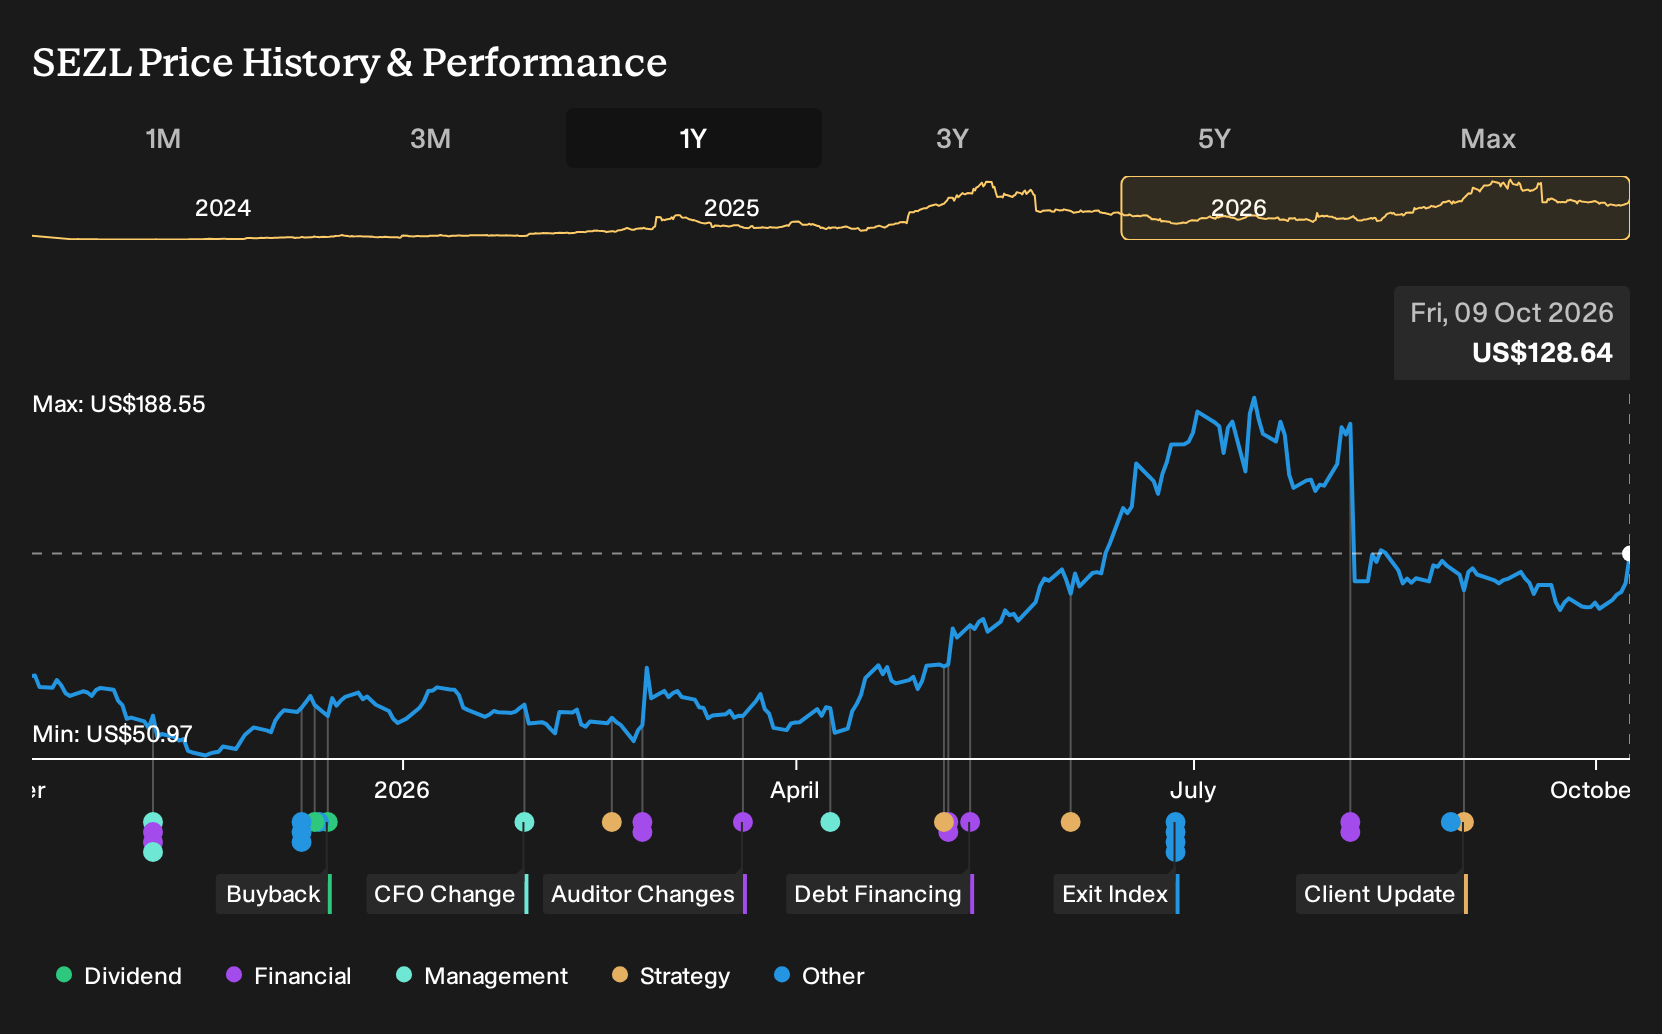This screenshot has width=1662, height=1034.
Task: Click the Min: US$50.97 label
Action: (x=112, y=734)
